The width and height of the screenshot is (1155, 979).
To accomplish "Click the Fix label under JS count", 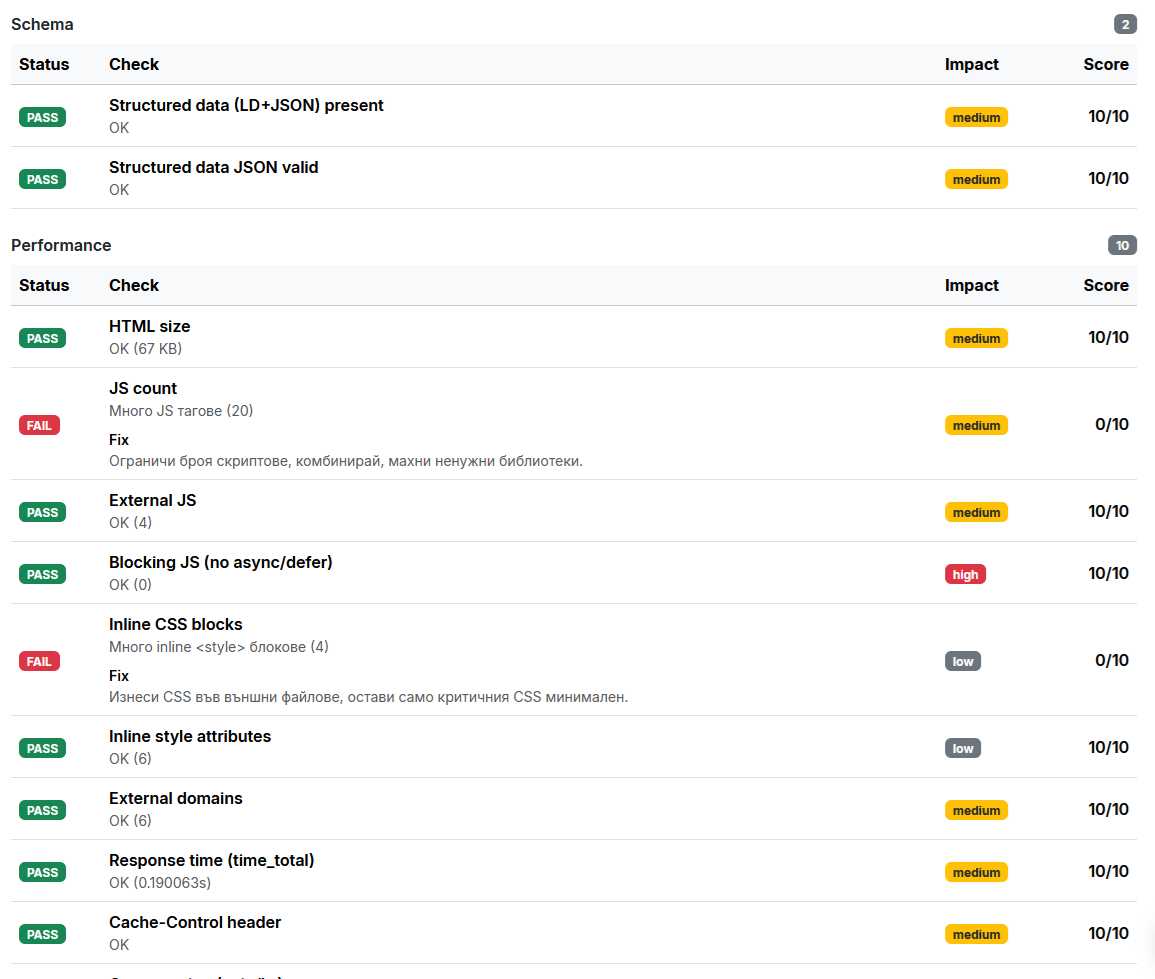I will [119, 439].
